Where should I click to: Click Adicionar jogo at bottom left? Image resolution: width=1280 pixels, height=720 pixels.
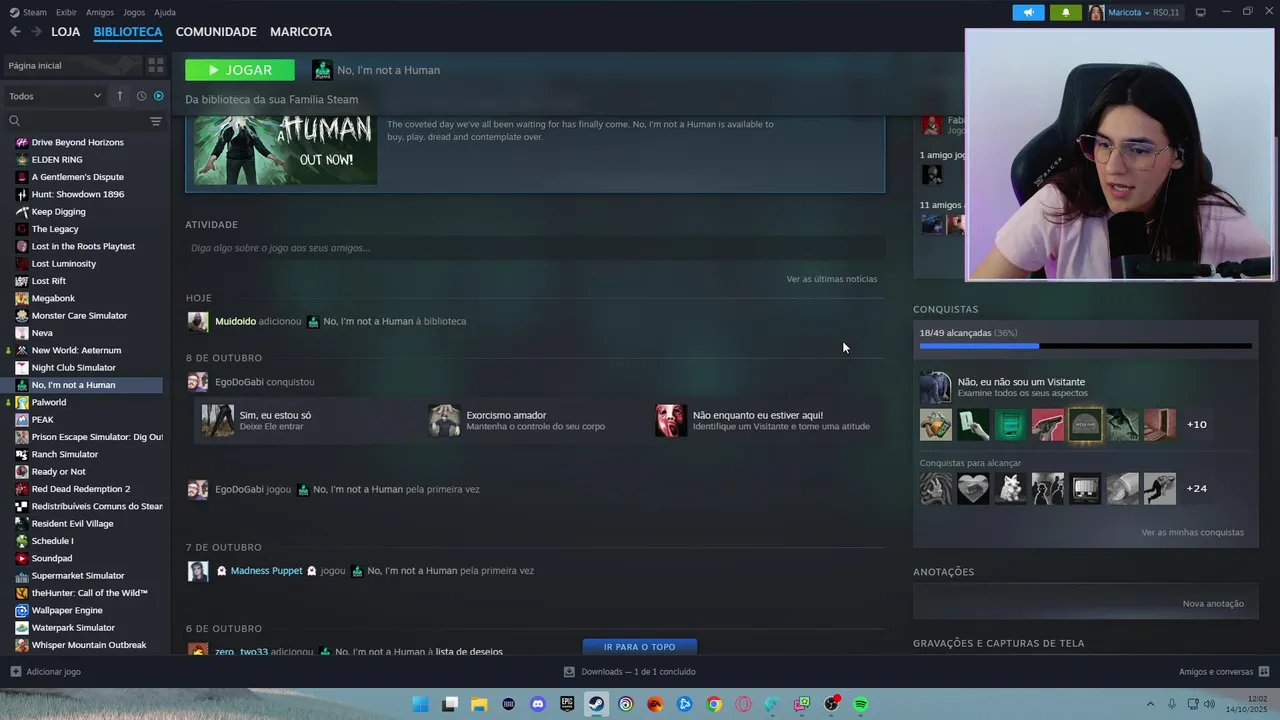(45, 672)
